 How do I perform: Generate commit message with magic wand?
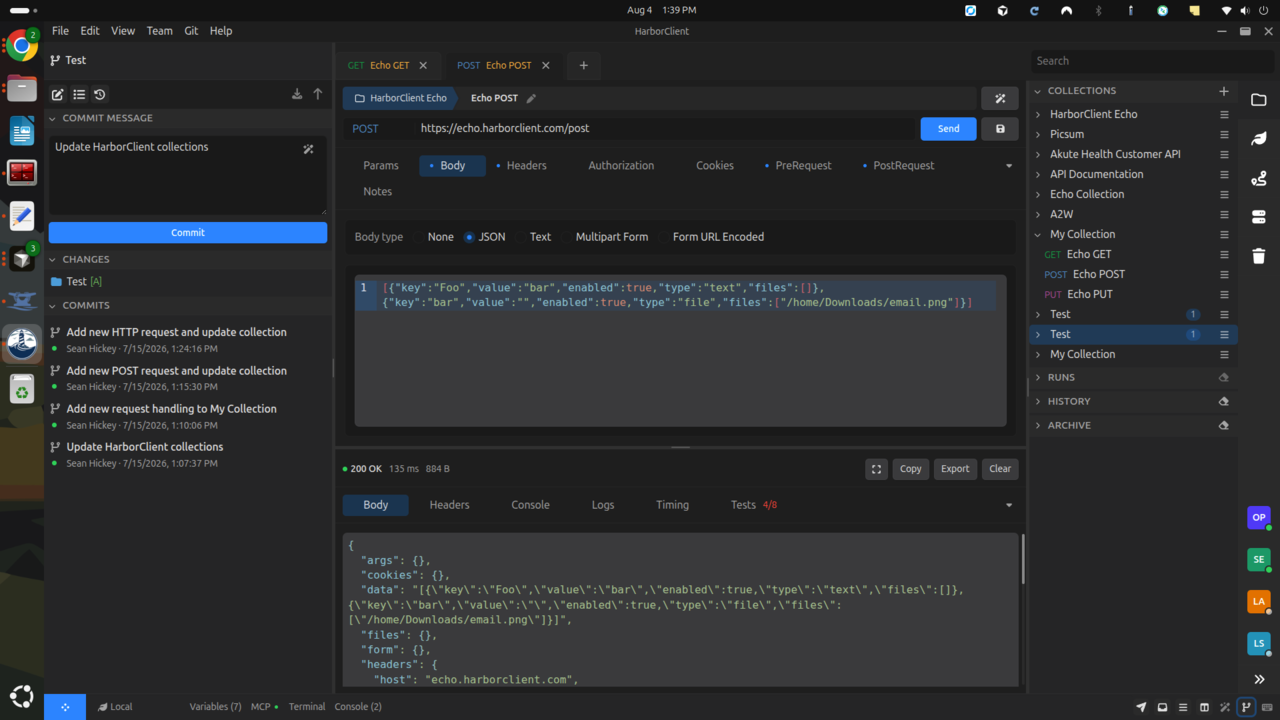[x=309, y=149]
